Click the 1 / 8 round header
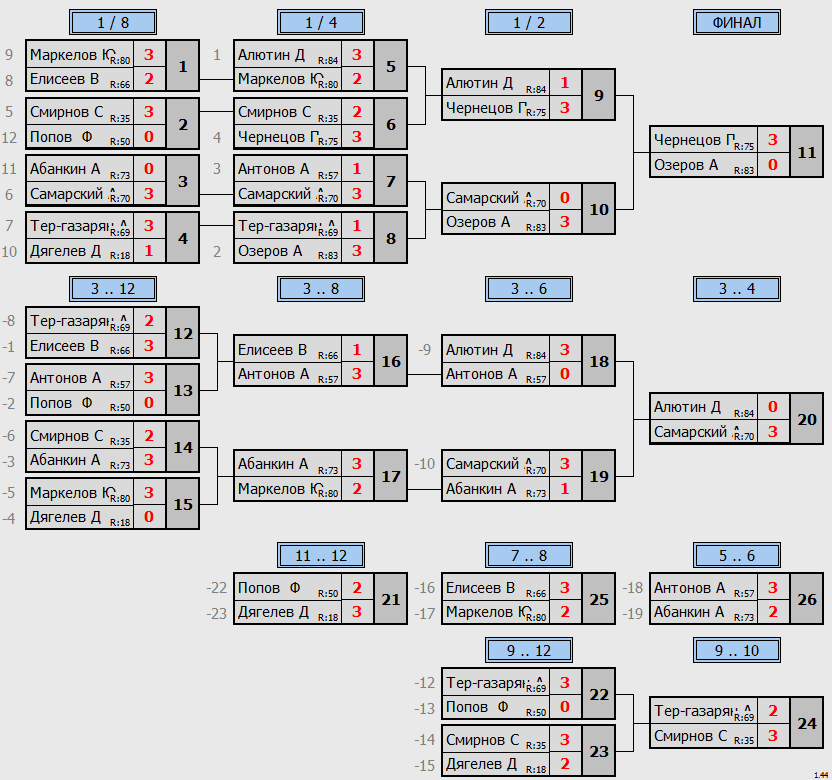832x780 pixels. 112,22
